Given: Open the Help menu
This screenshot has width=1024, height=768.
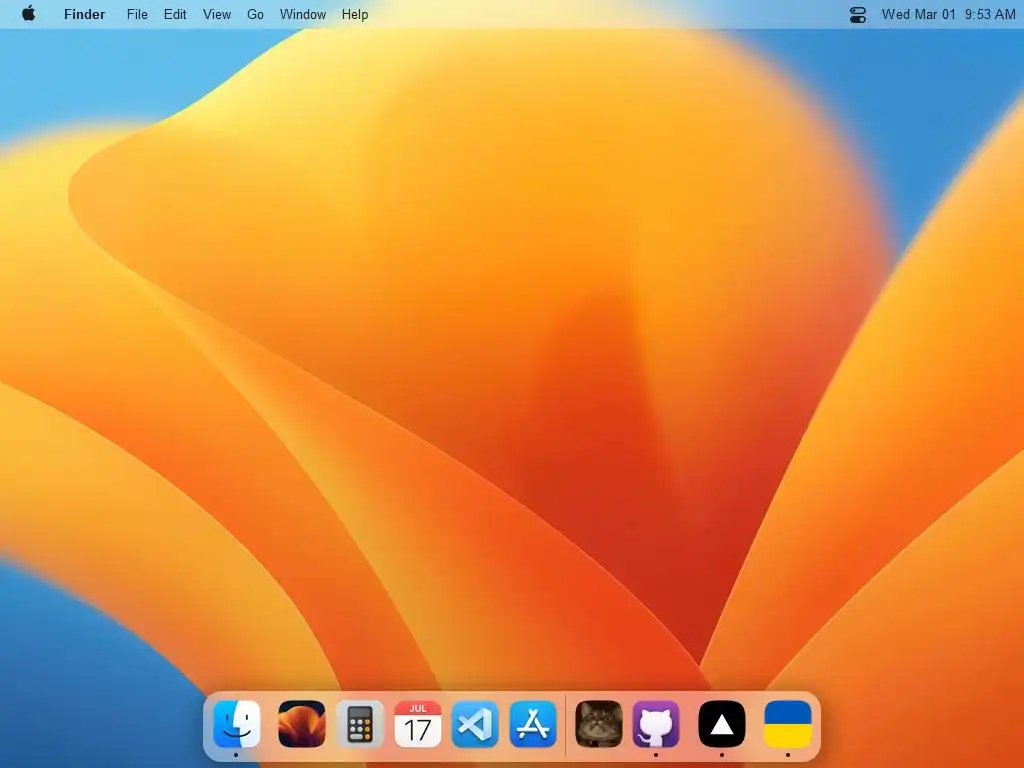Looking at the screenshot, I should coord(355,14).
